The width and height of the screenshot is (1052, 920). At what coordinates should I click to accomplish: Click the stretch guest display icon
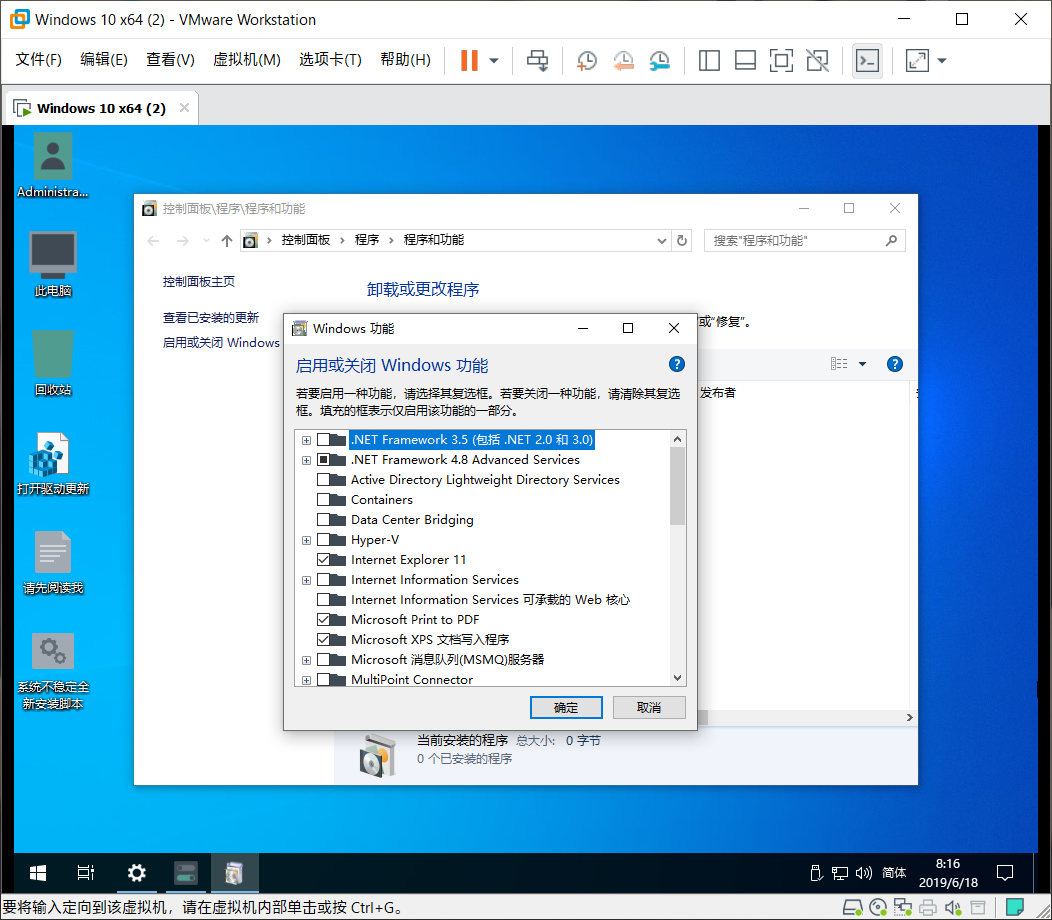tap(917, 60)
